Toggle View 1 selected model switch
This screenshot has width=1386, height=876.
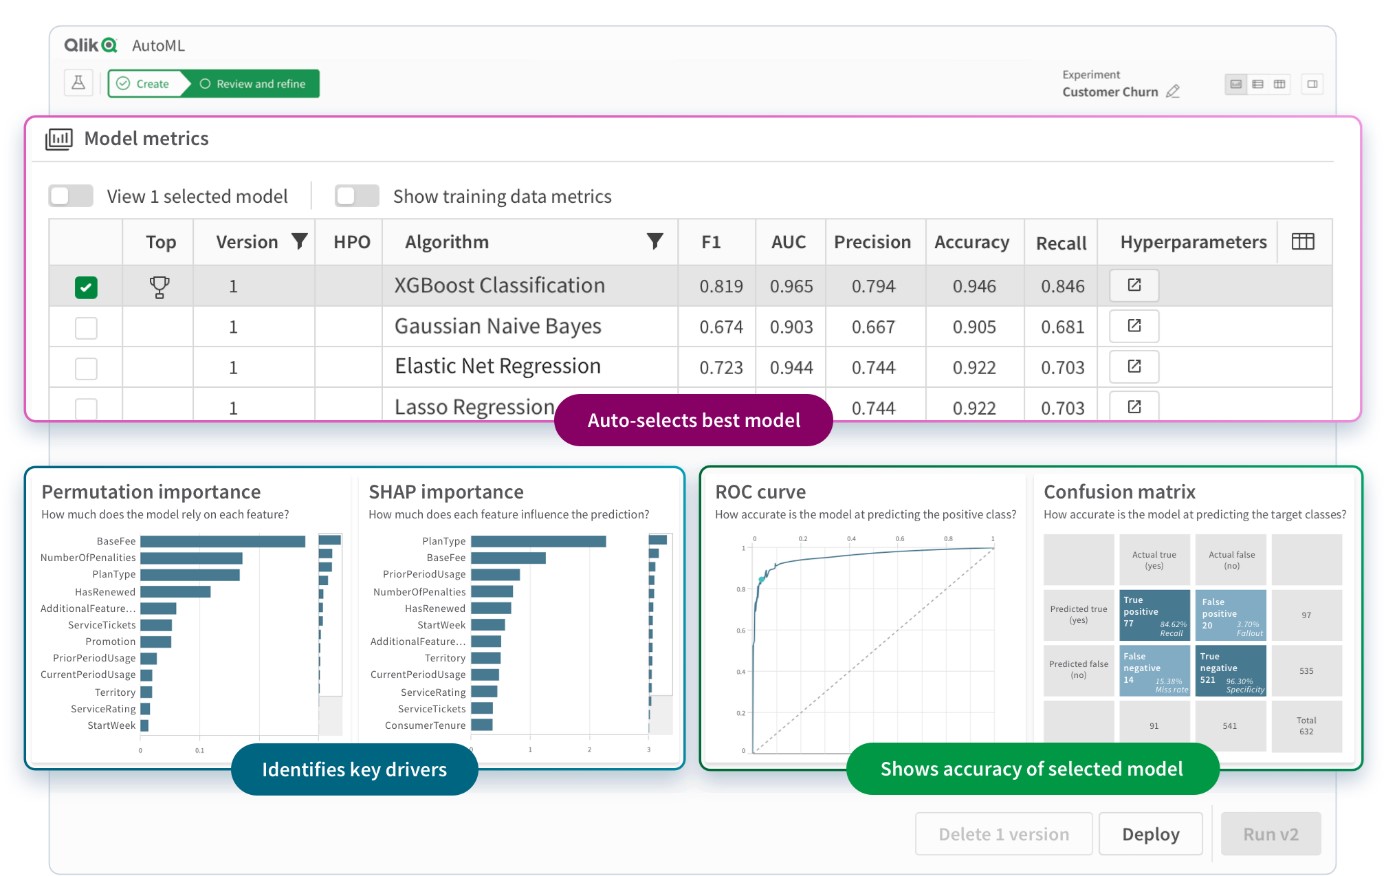[x=71, y=196]
